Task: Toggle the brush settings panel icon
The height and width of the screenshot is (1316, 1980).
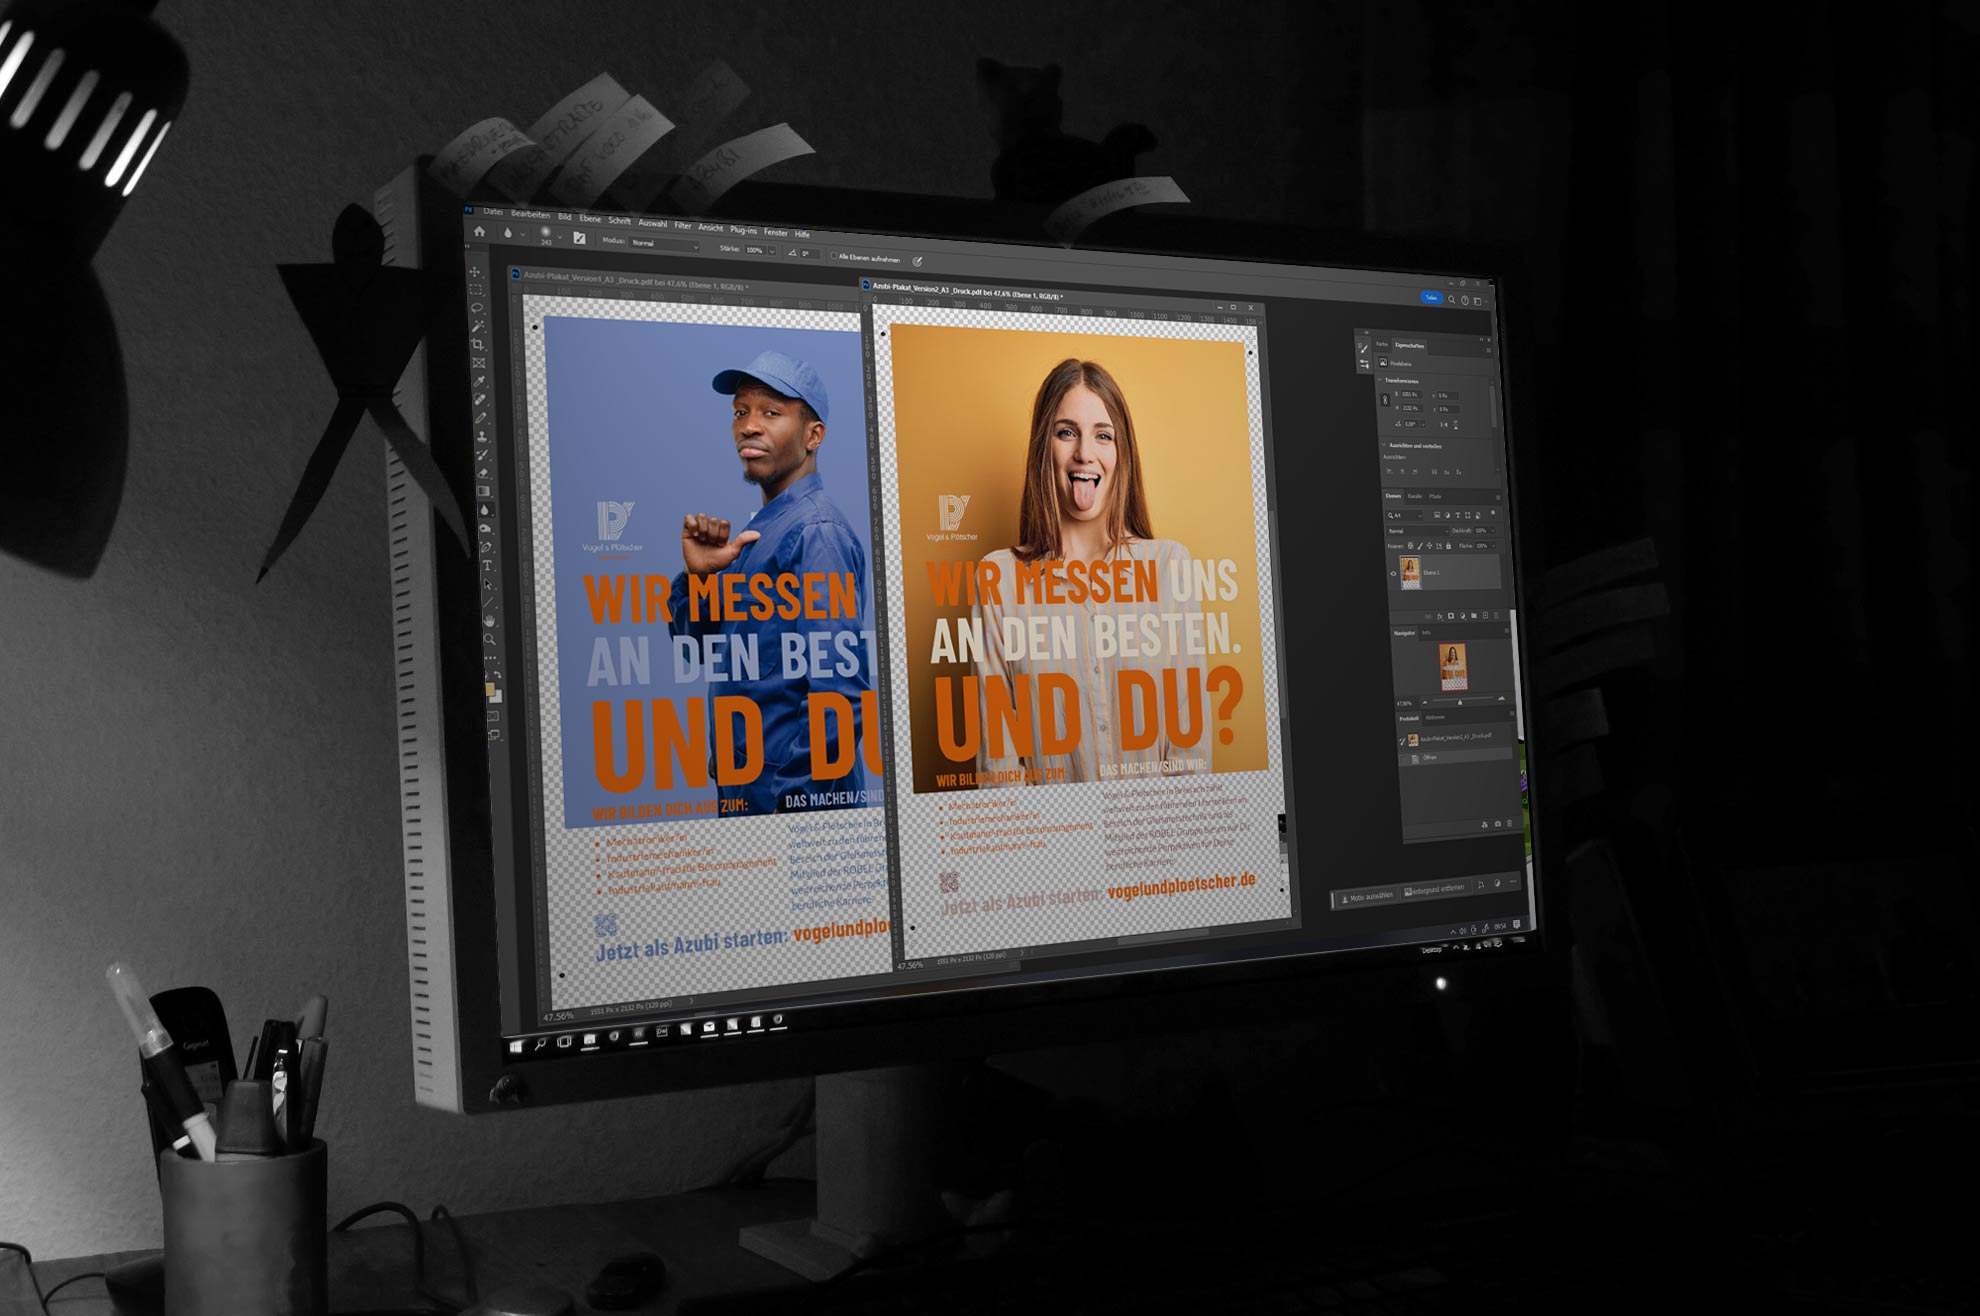Action: click(579, 238)
